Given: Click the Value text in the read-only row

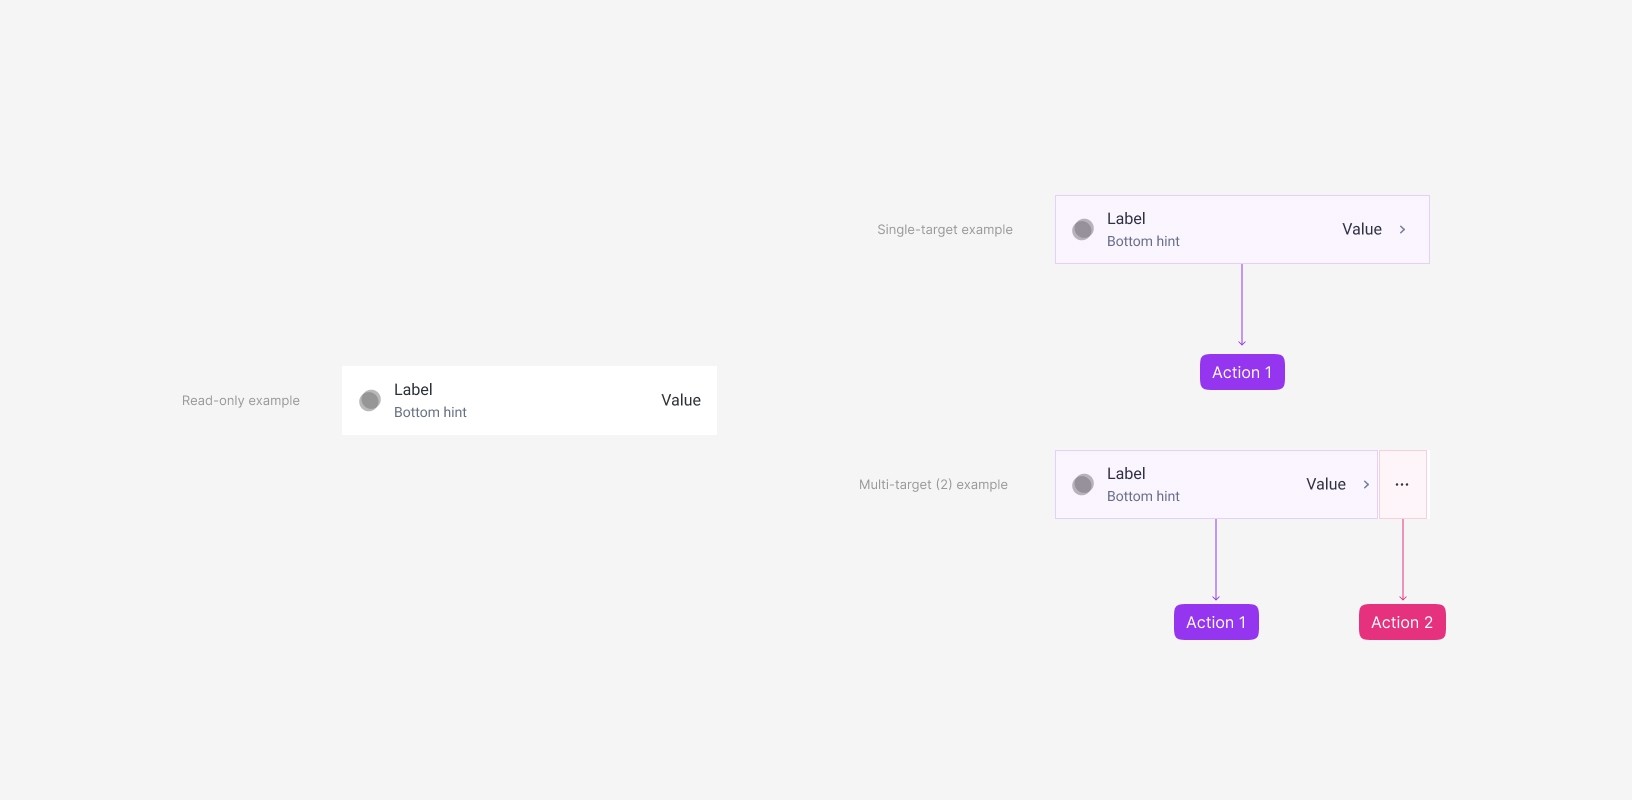Looking at the screenshot, I should pyautogui.click(x=681, y=400).
